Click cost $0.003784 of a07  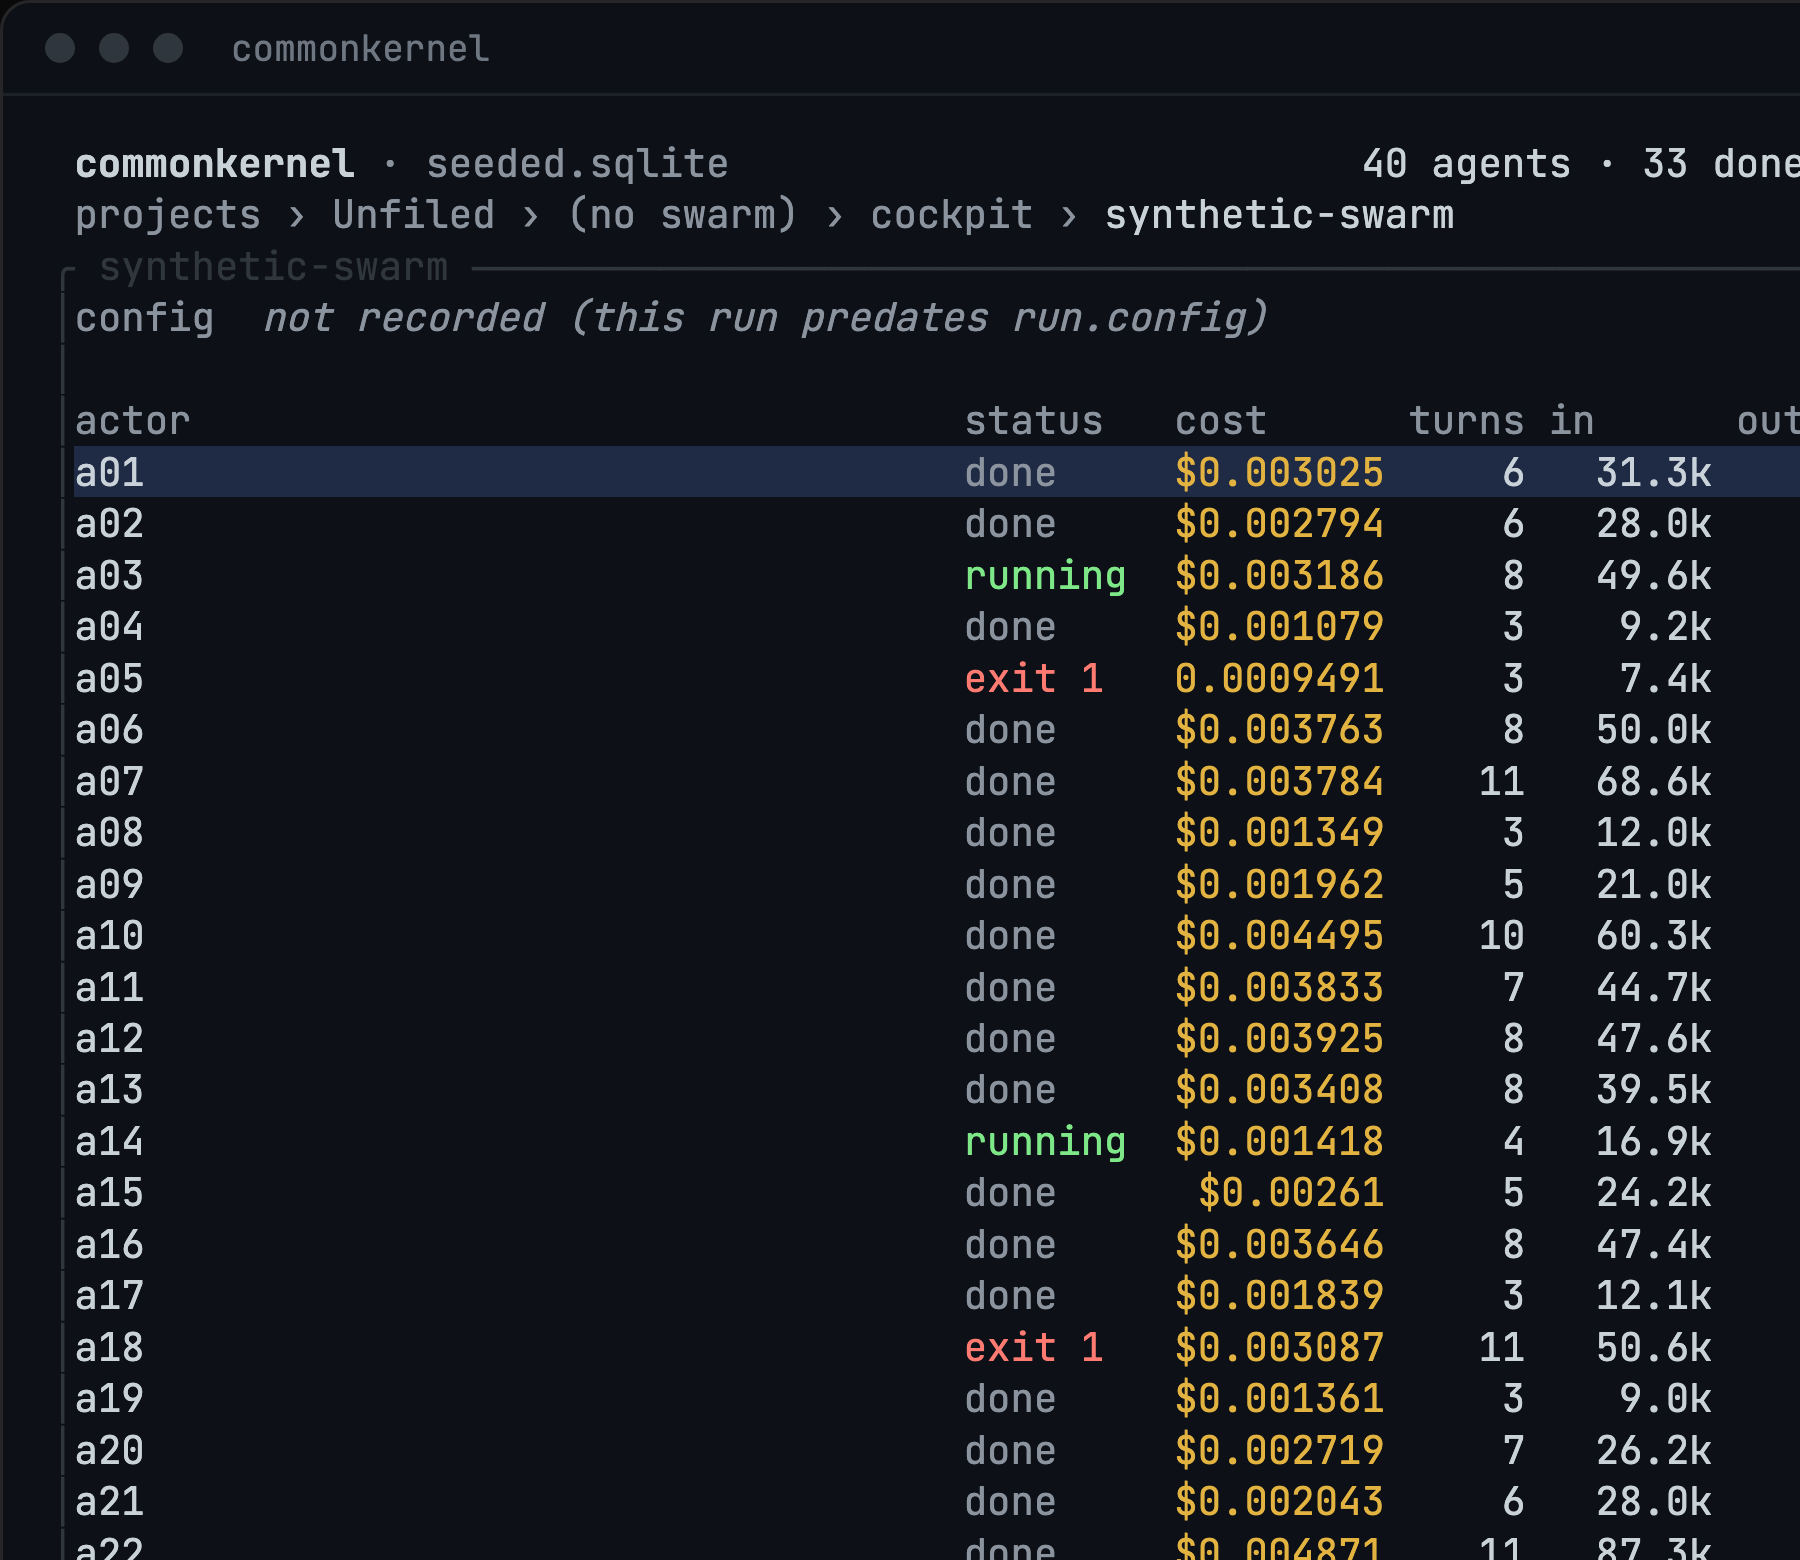tap(1279, 781)
